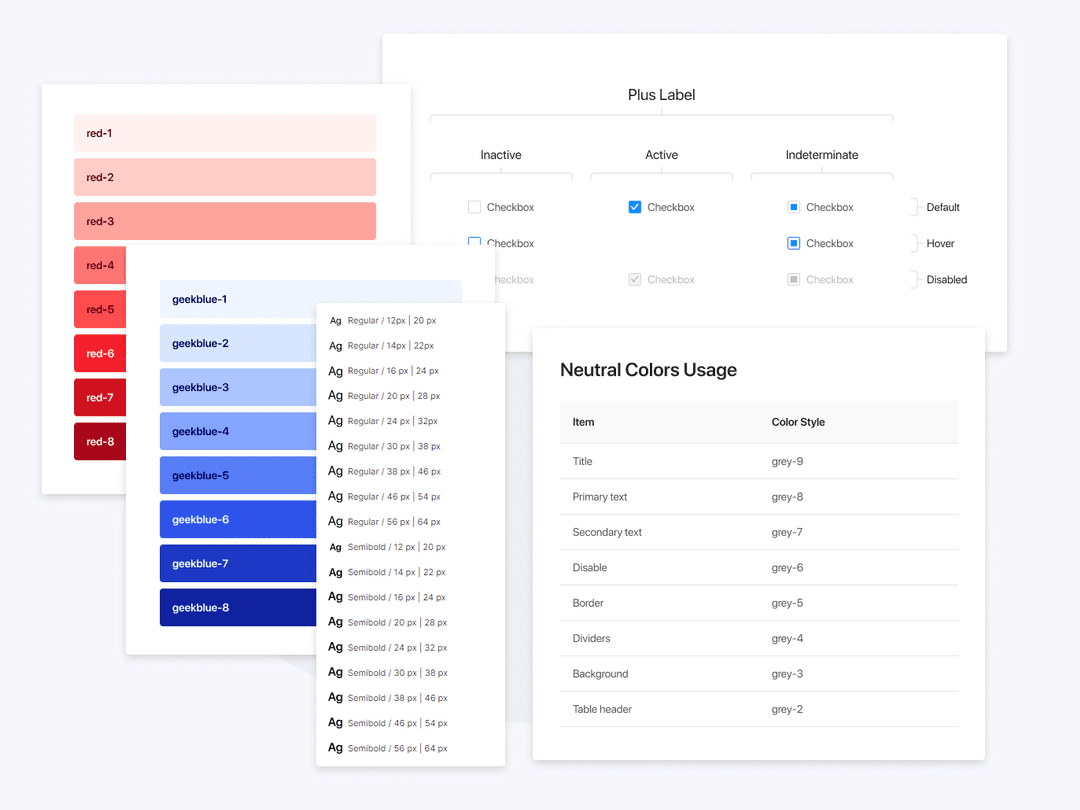The width and height of the screenshot is (1080, 810).
Task: Toggle the Hover-state Checkbox under Inactive
Action: point(474,243)
